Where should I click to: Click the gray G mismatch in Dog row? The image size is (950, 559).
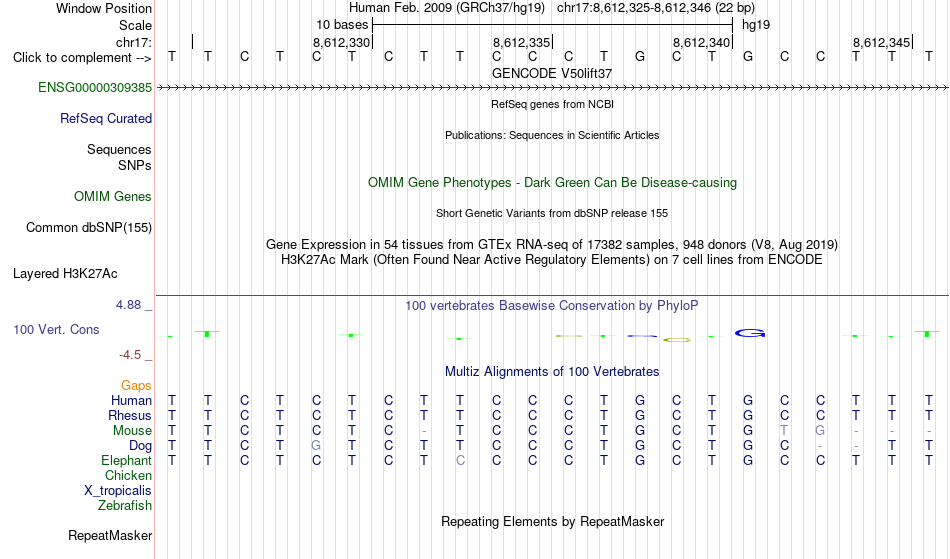(316, 446)
